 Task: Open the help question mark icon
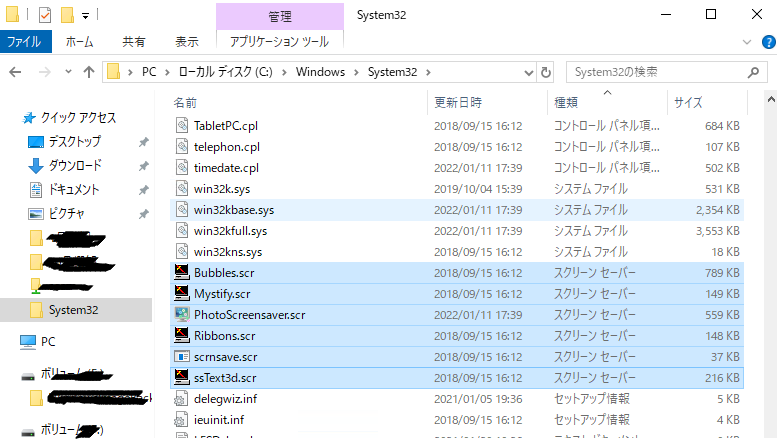click(x=768, y=42)
